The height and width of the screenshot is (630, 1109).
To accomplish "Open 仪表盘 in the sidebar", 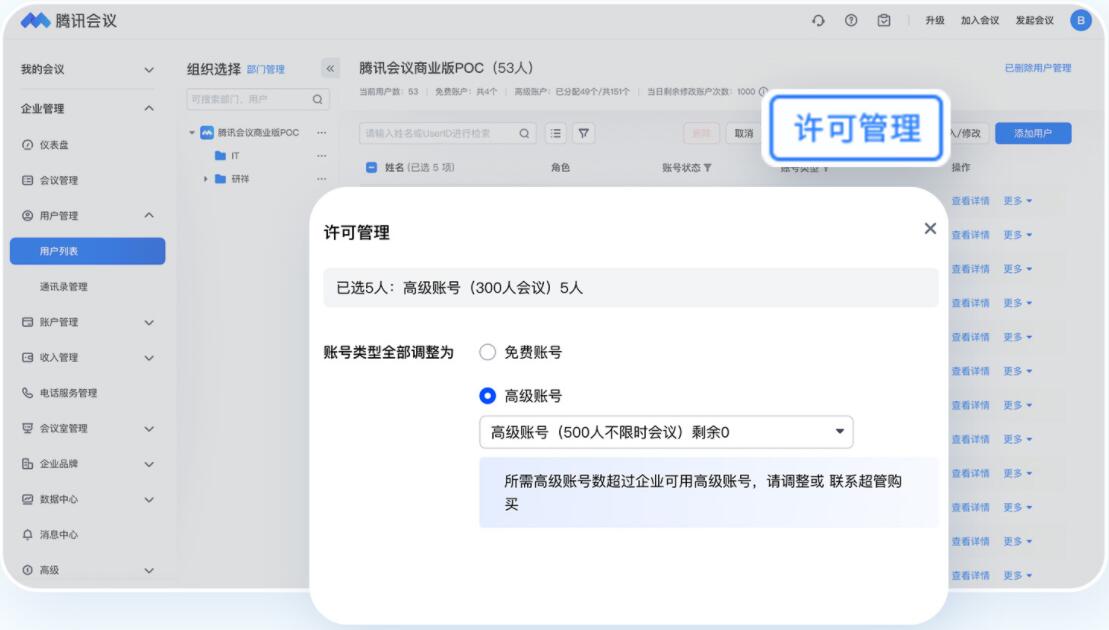I will pos(54,145).
